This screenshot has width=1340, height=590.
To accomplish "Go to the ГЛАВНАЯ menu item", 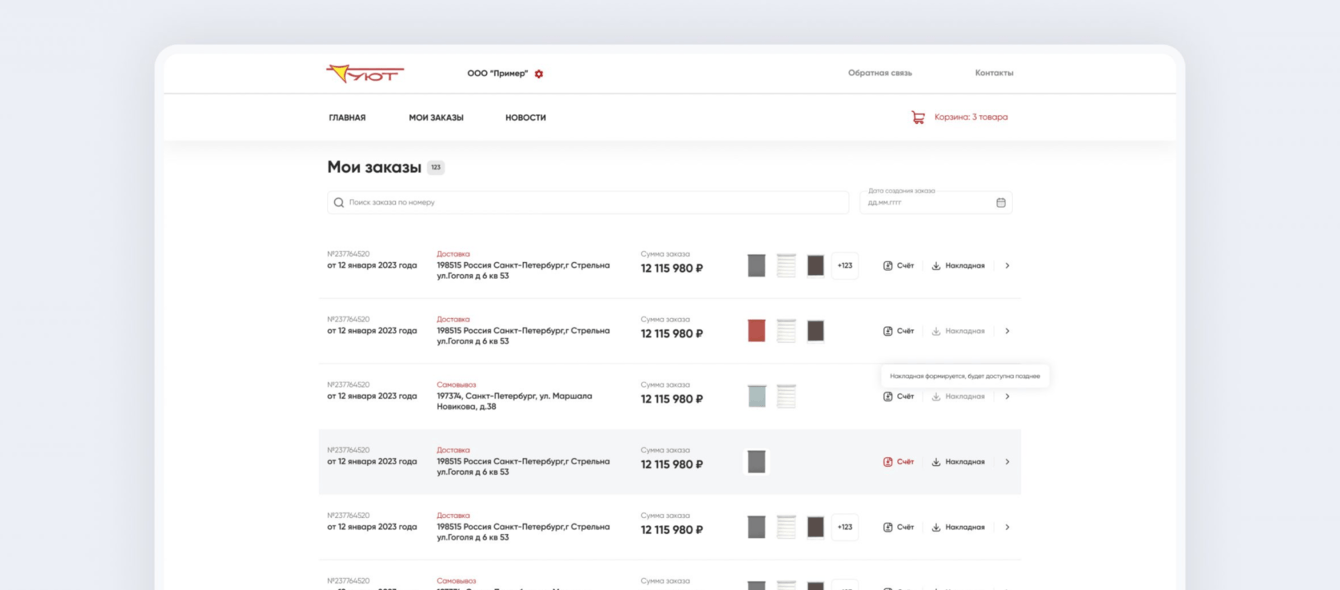I will [x=347, y=118].
